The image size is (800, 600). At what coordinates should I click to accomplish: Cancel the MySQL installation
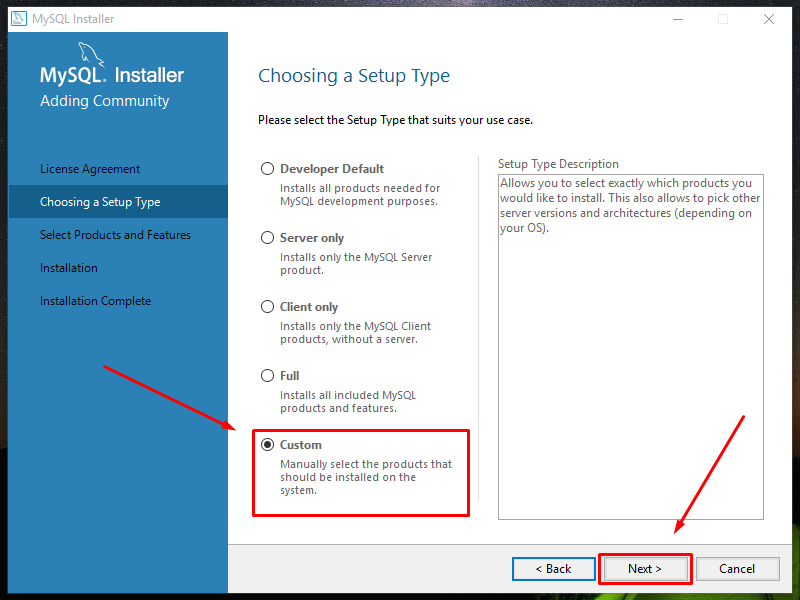737,569
